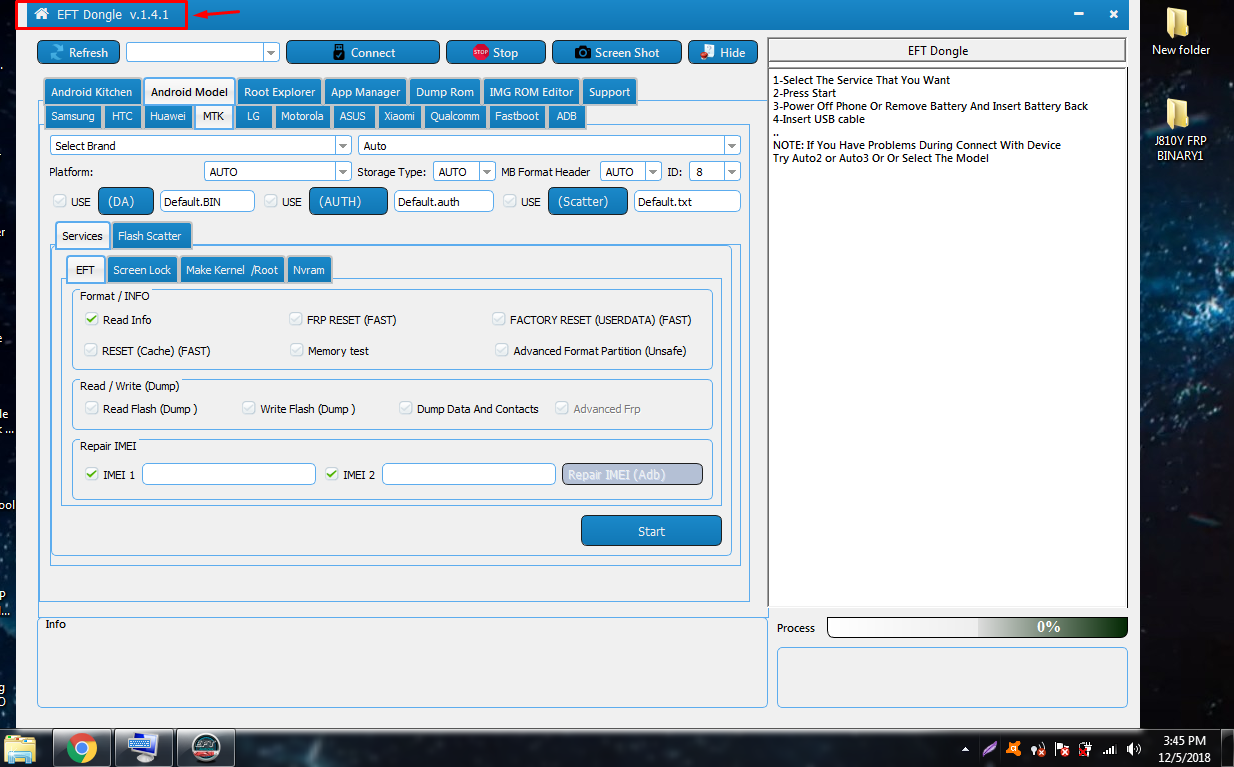Open the ID dropdown showing 8
The image size is (1234, 767).
[x=715, y=172]
